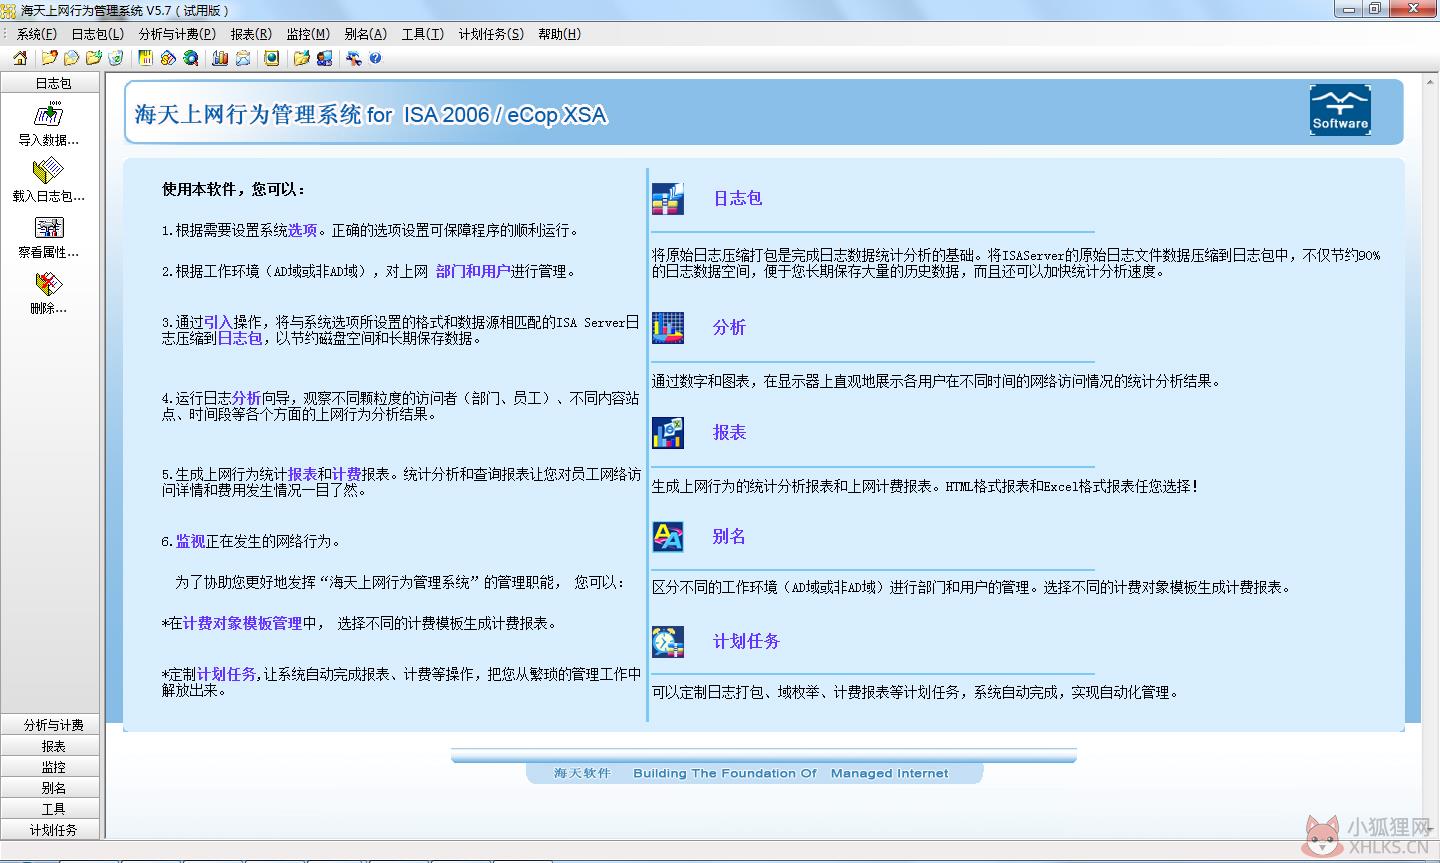1440x863 pixels.
Task: Click the 察看属性 sidebar icon
Action: point(49,227)
